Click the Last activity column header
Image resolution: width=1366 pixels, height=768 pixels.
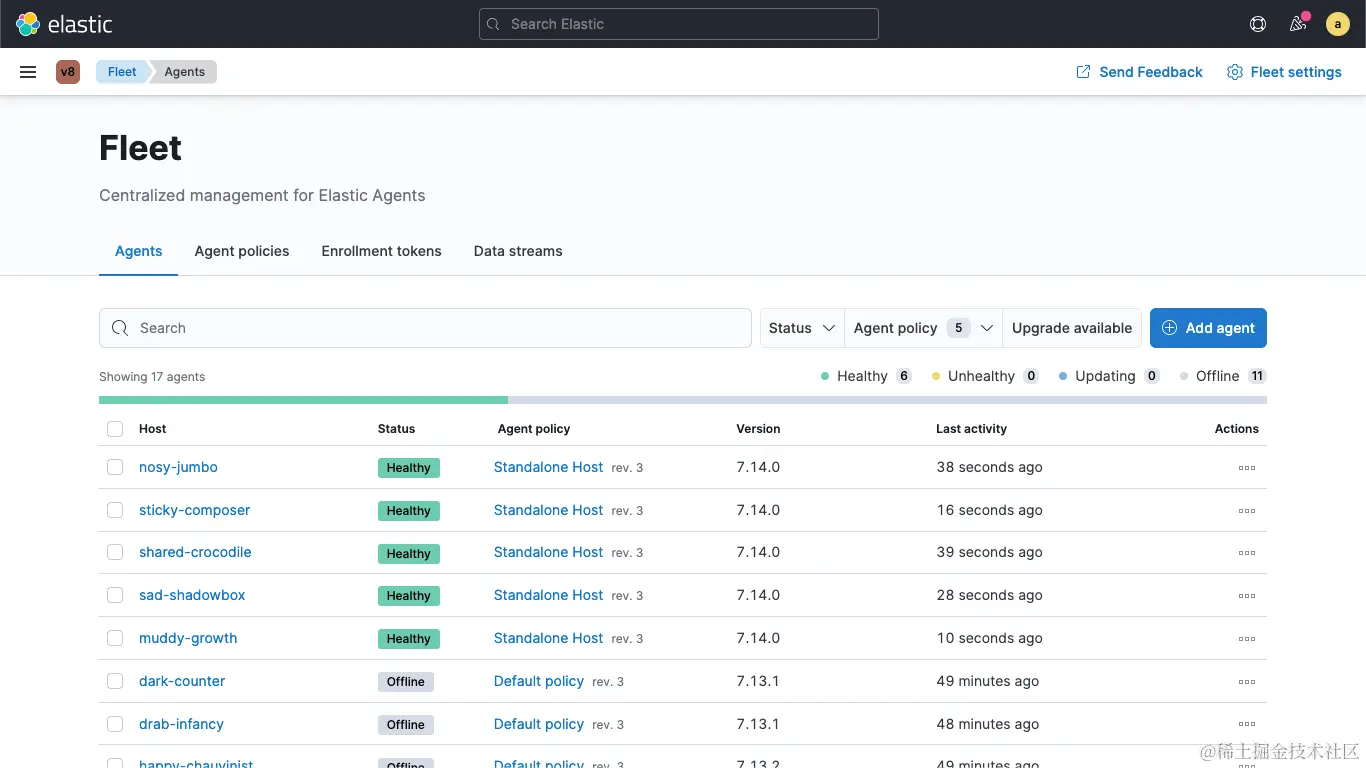coord(971,429)
